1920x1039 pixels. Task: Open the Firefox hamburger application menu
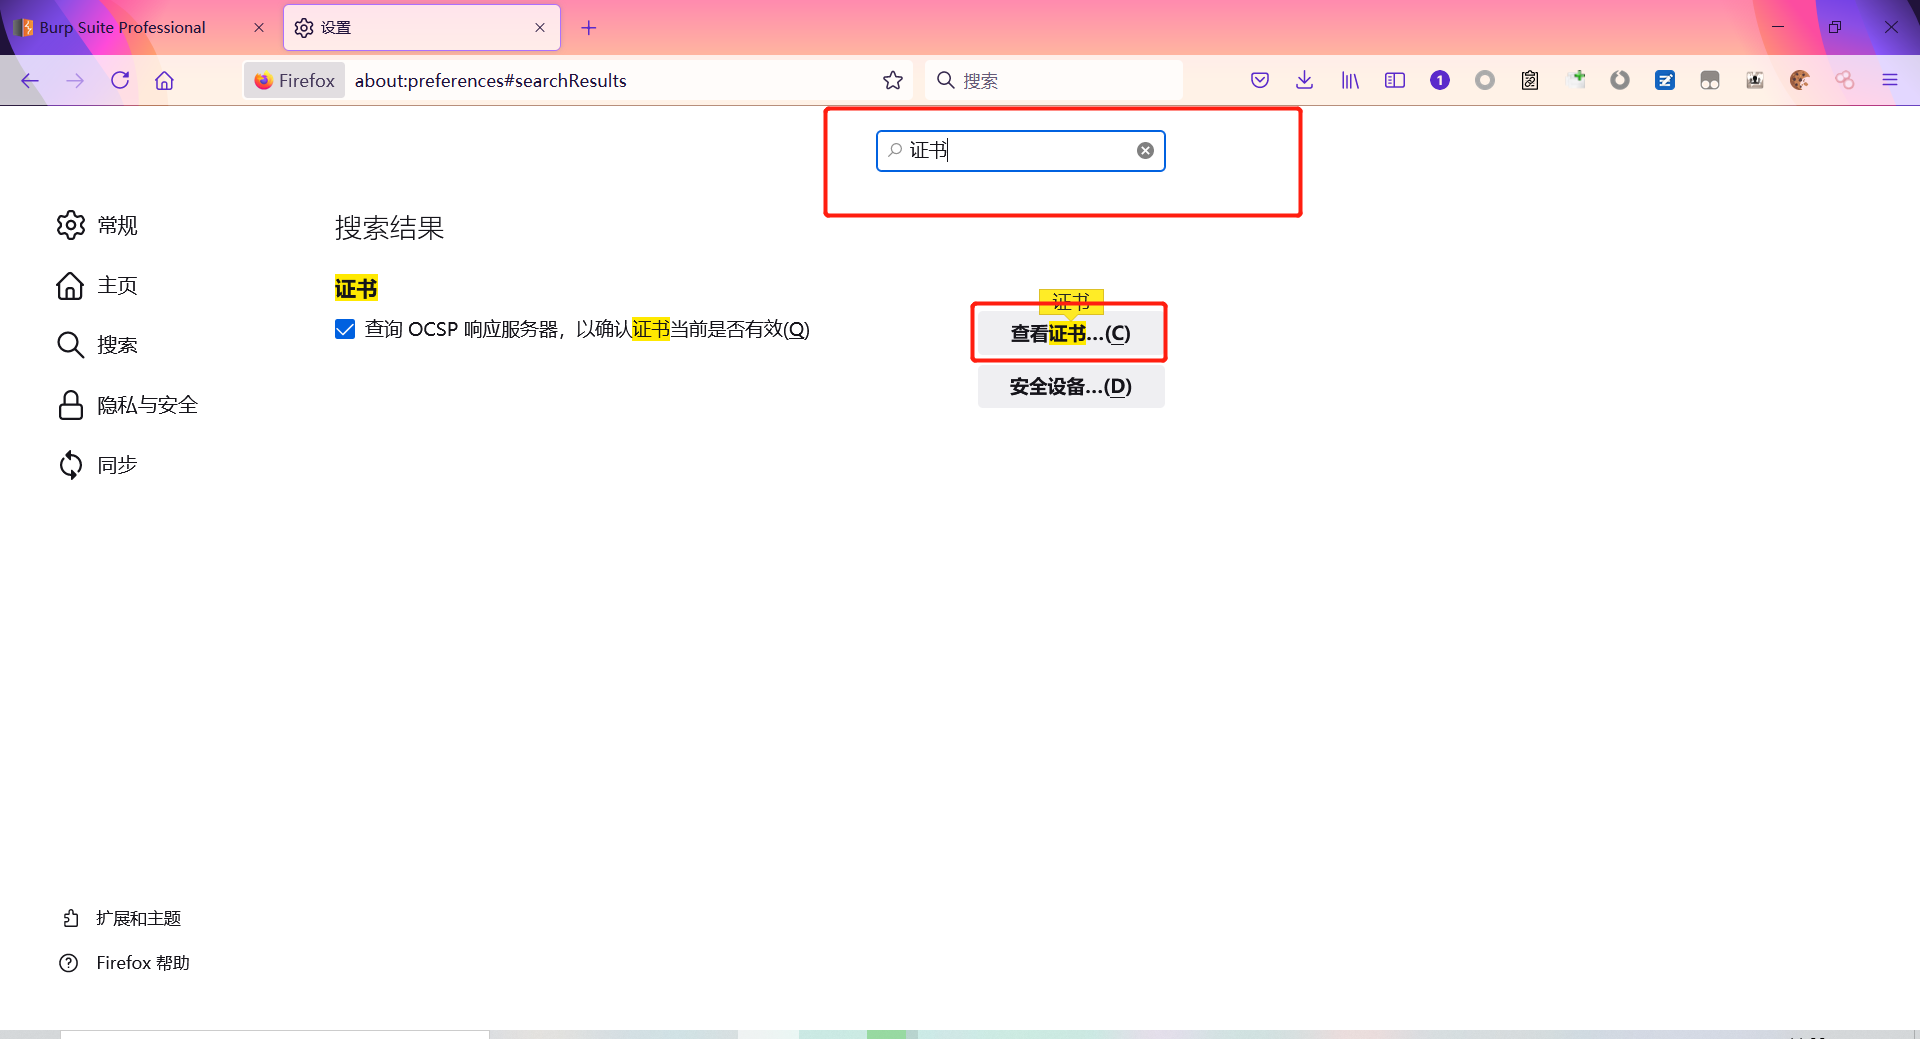click(1890, 80)
